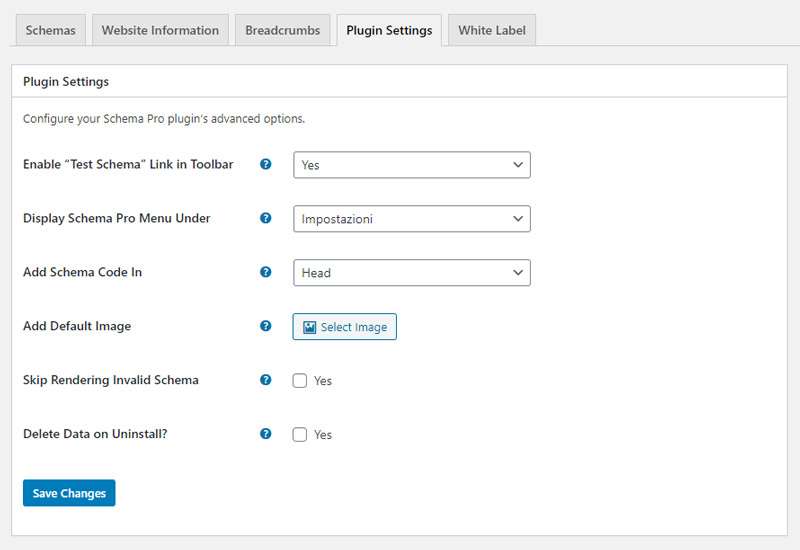This screenshot has width=800, height=550.
Task: Tick the Delete Data on Uninstall checkbox
Action: [299, 434]
